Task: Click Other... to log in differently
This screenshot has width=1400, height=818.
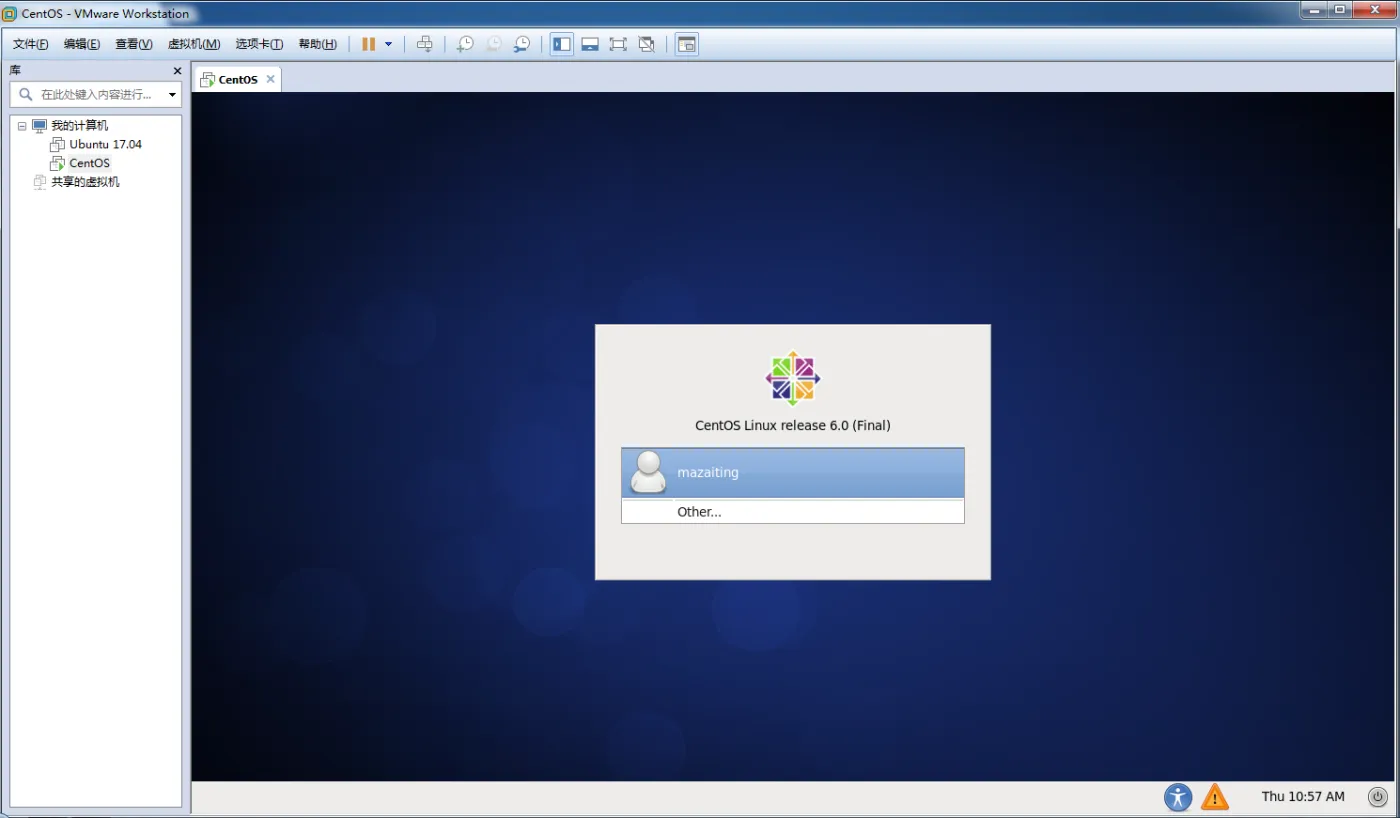Action: coord(699,512)
